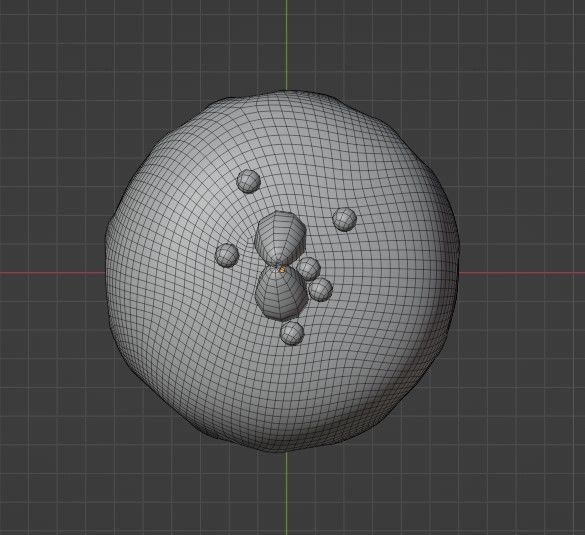
Task: Select the orange origin point at mesh center
Action: (282, 269)
